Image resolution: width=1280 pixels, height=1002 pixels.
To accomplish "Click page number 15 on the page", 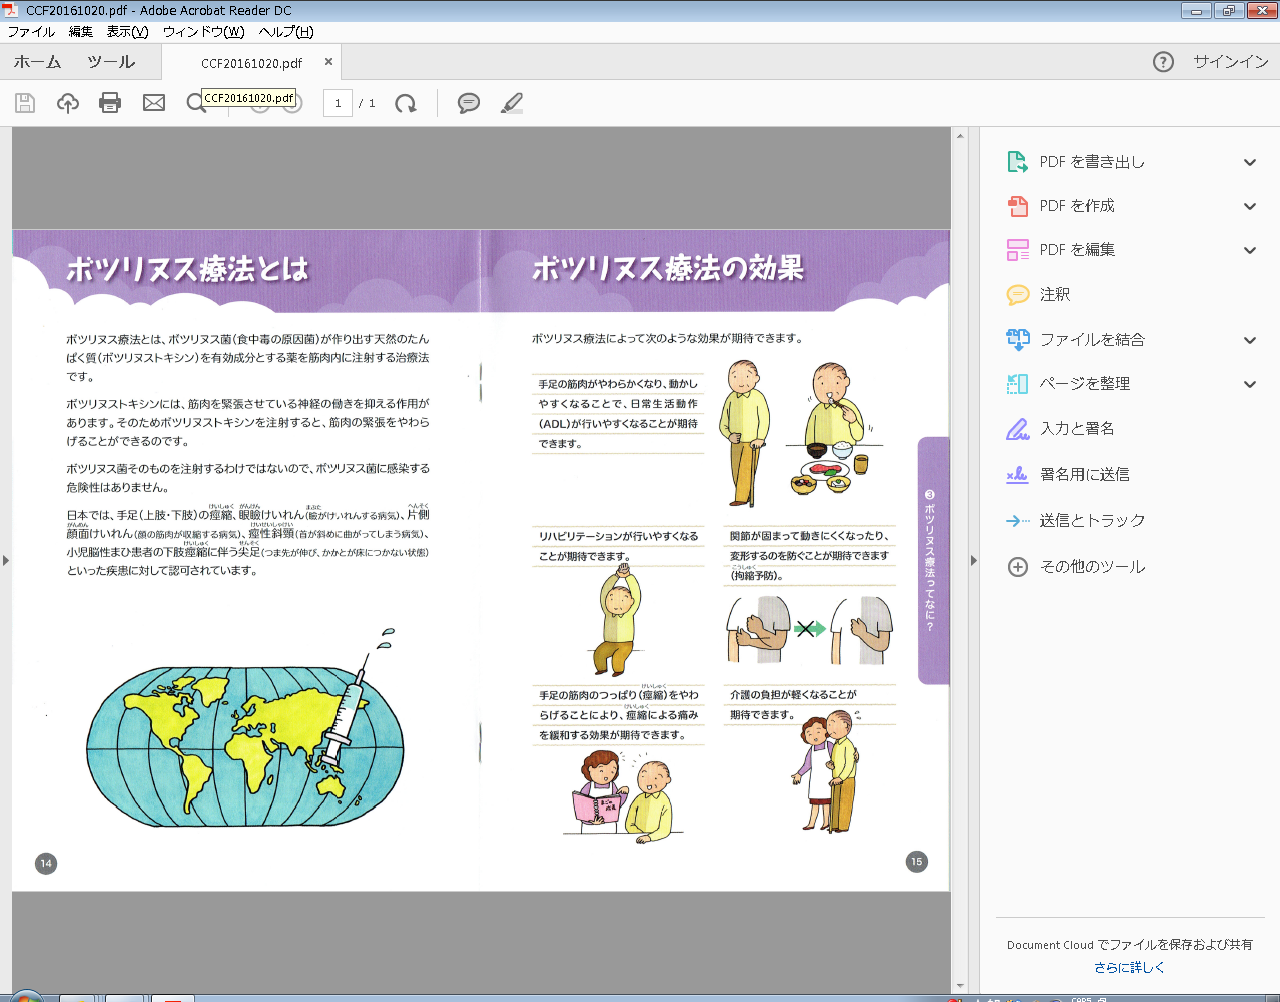I will [916, 862].
